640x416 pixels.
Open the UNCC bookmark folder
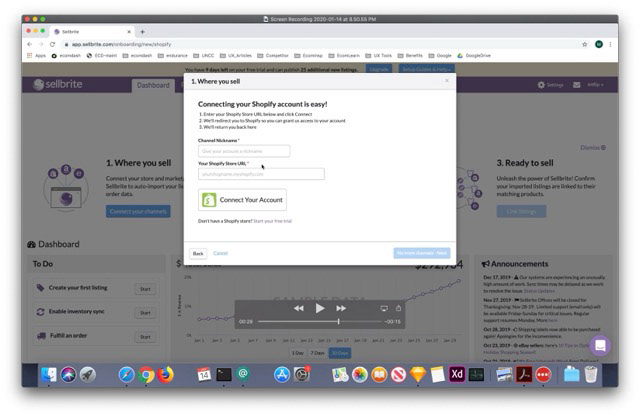coord(204,56)
